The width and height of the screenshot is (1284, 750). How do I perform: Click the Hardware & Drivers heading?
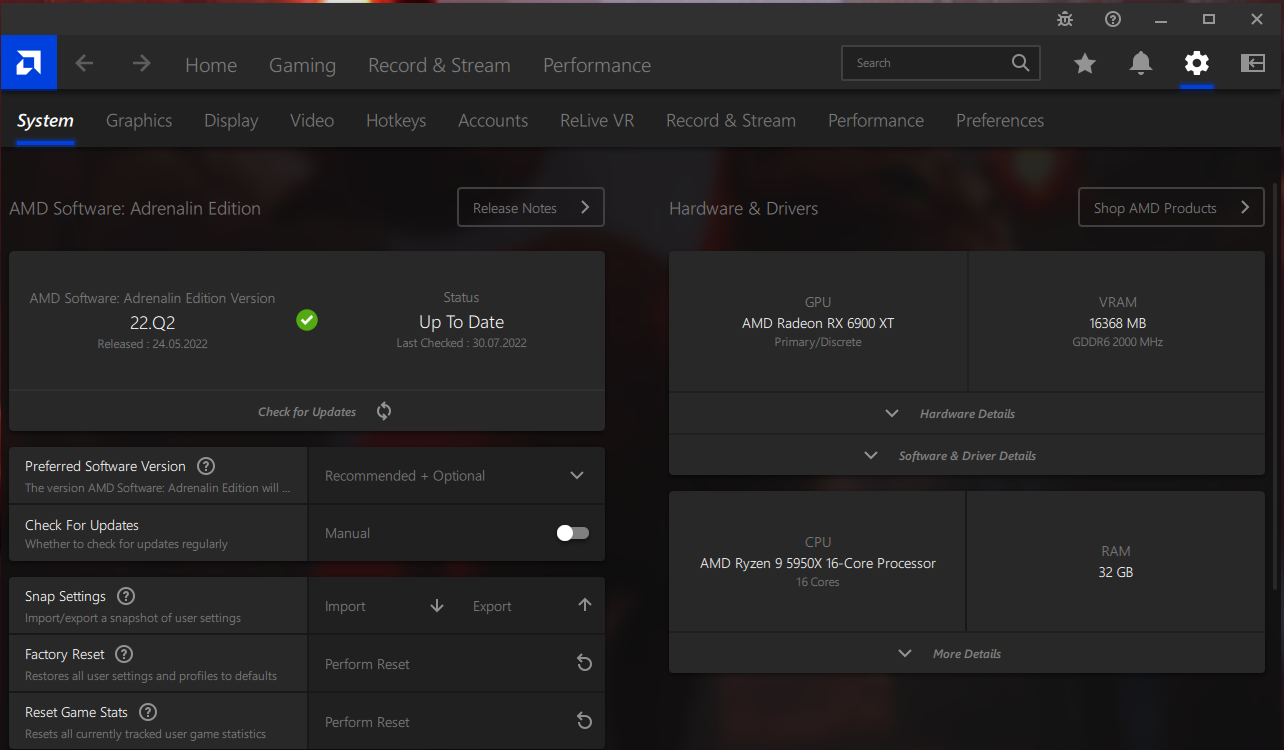[743, 208]
